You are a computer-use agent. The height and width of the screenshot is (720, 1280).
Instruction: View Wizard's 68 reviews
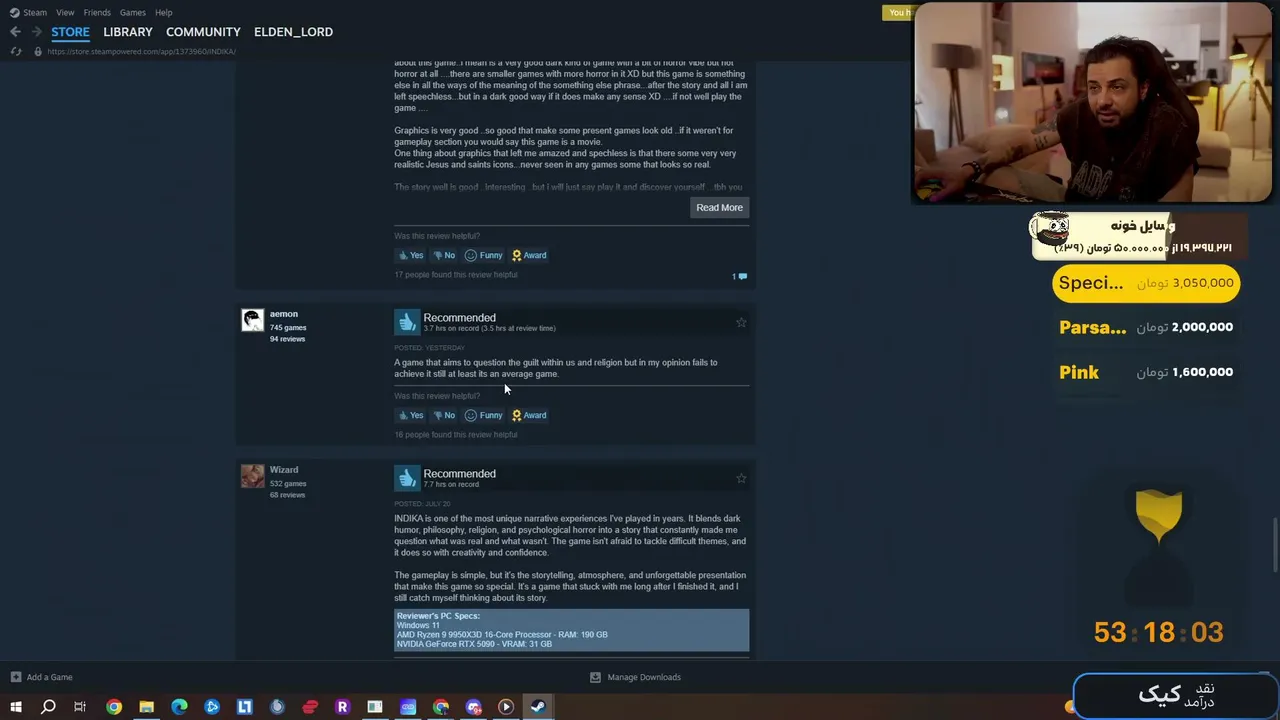(x=287, y=495)
